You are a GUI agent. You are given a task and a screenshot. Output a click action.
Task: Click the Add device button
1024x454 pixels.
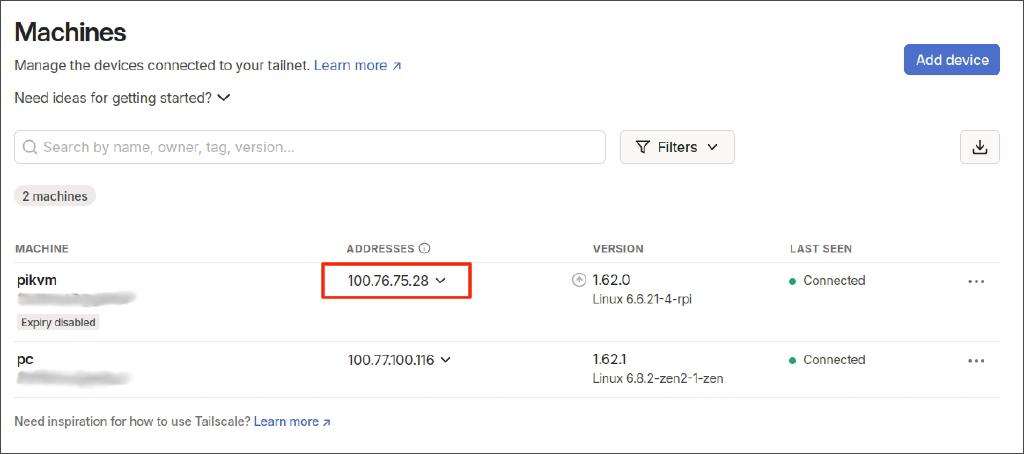pos(951,60)
